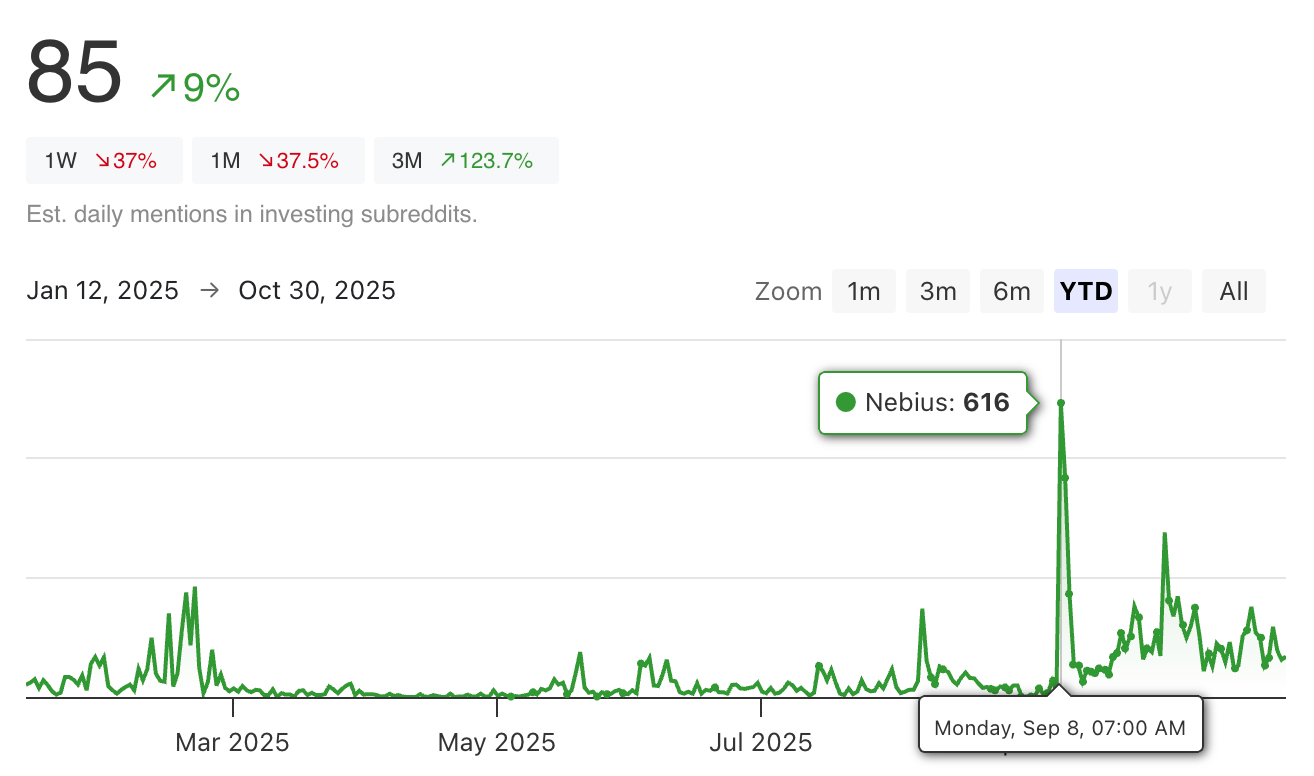Set chart zoom to 3m
The image size is (1314, 776).
[x=938, y=291]
